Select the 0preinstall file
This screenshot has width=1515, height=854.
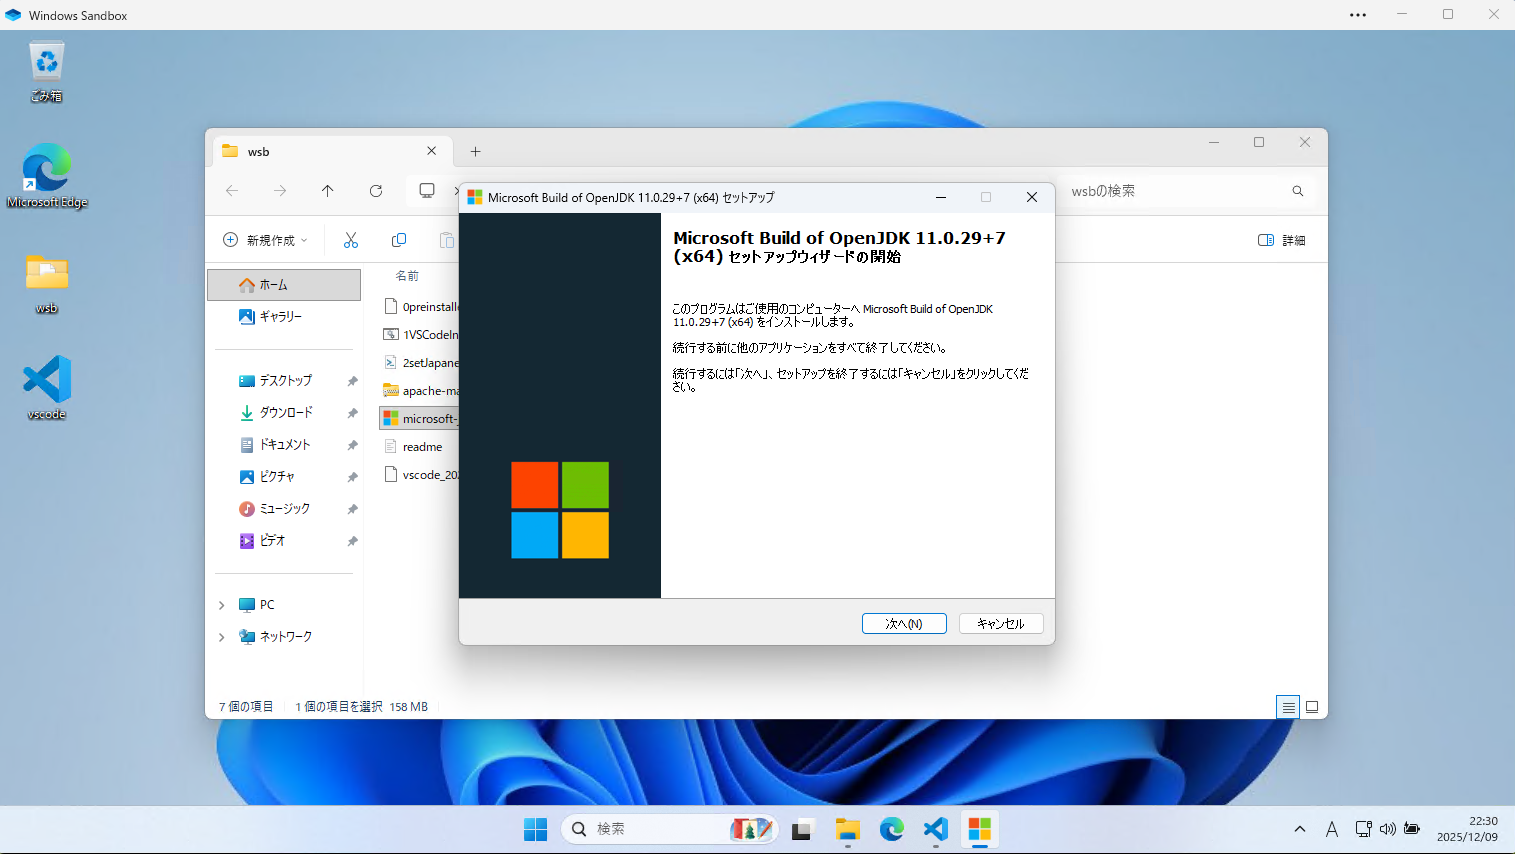420,307
